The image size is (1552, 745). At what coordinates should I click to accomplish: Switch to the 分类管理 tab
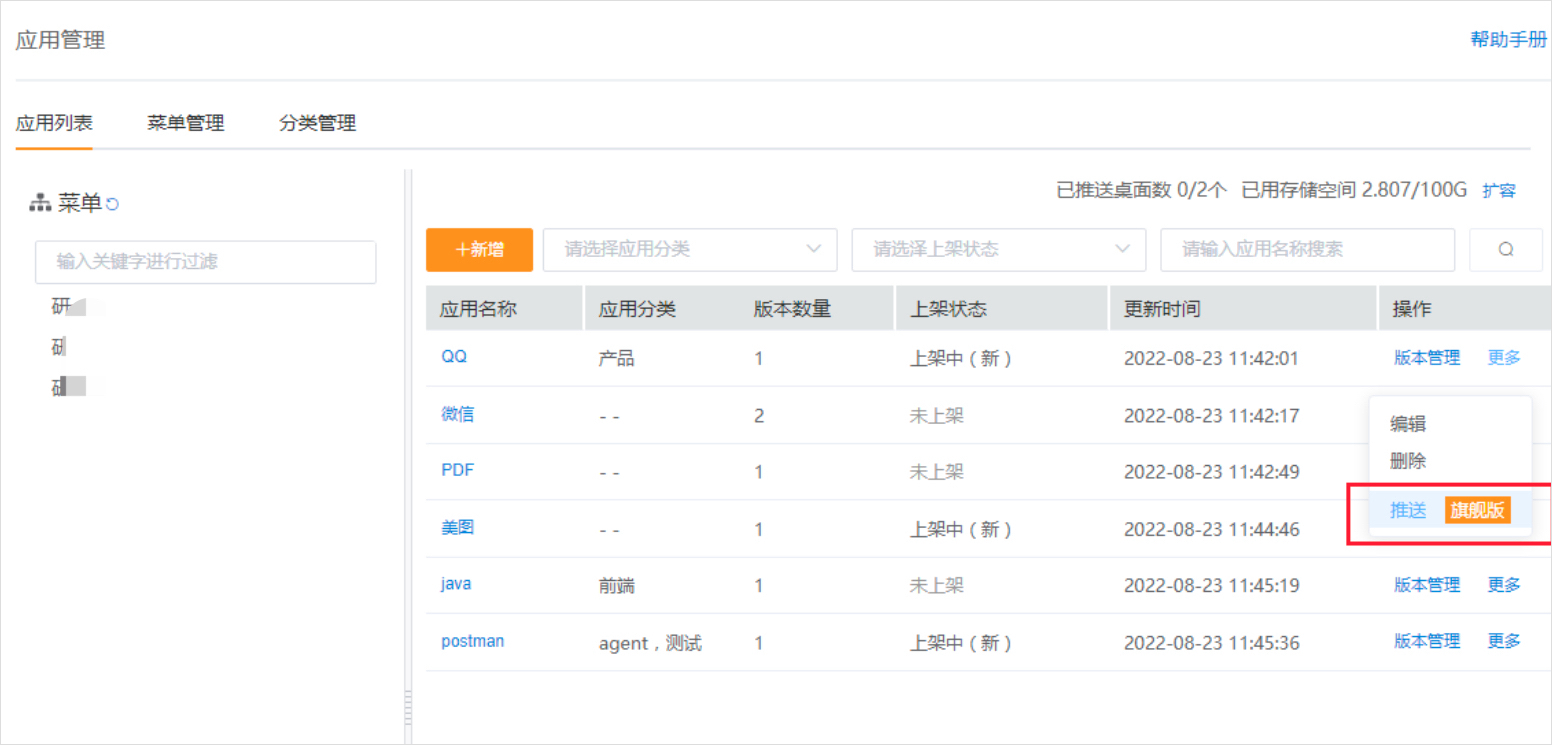316,122
